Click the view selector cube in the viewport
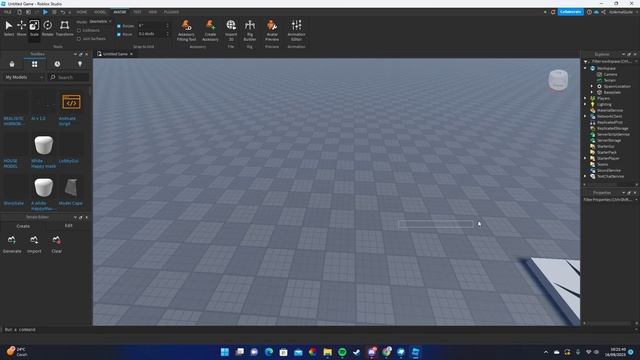The height and width of the screenshot is (360, 640). (x=558, y=80)
